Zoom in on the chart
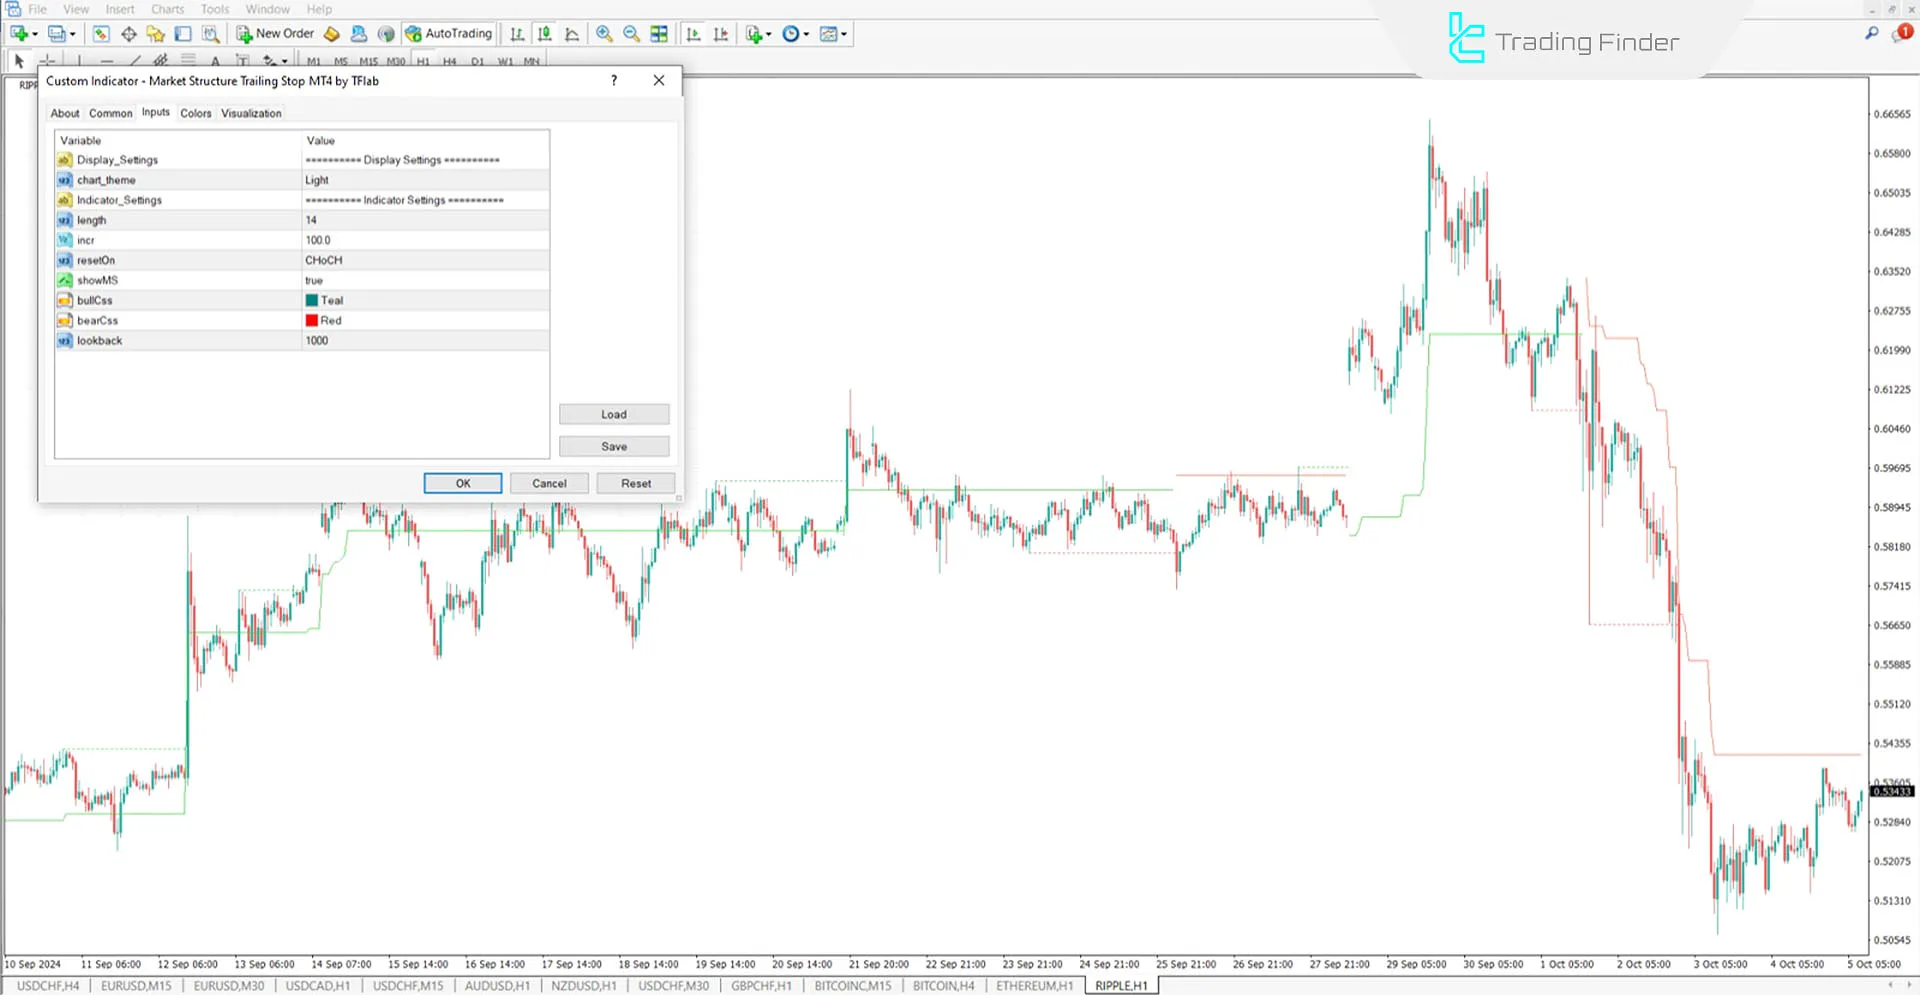The image size is (1920, 995). pyautogui.click(x=606, y=33)
